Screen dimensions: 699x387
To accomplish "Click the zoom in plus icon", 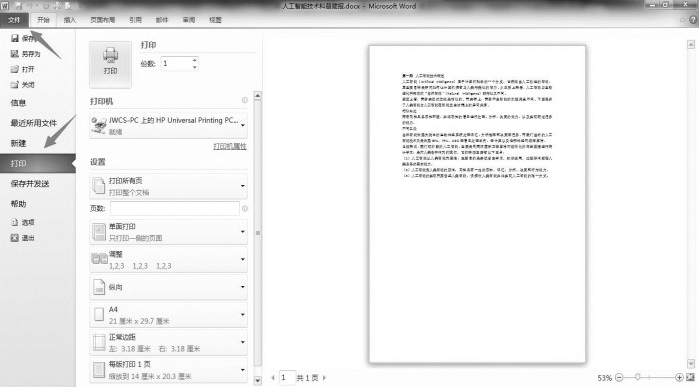I will (x=679, y=378).
